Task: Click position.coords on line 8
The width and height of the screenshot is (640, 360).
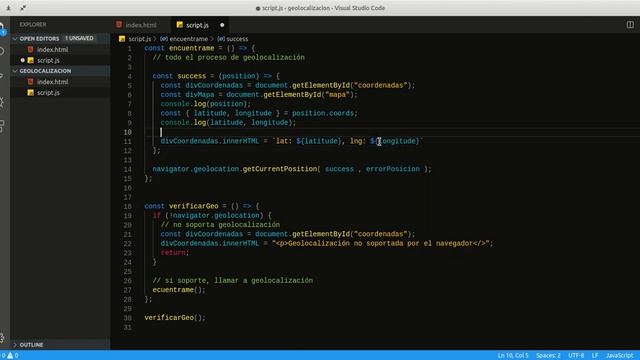Action: coord(324,113)
